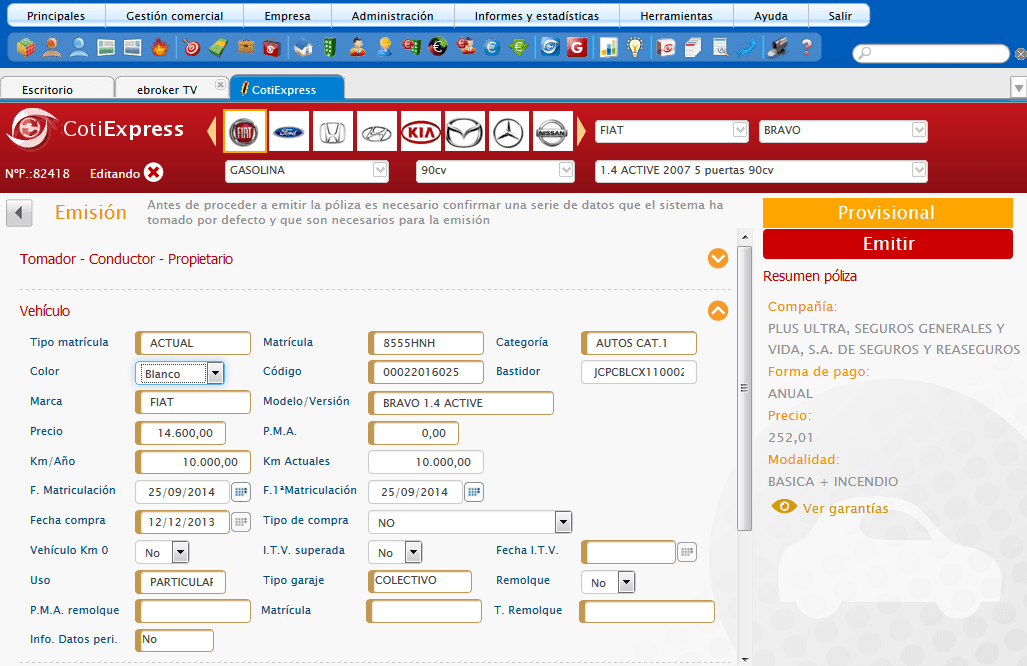Go back with the left arrow button
The height and width of the screenshot is (666, 1027).
tap(19, 213)
